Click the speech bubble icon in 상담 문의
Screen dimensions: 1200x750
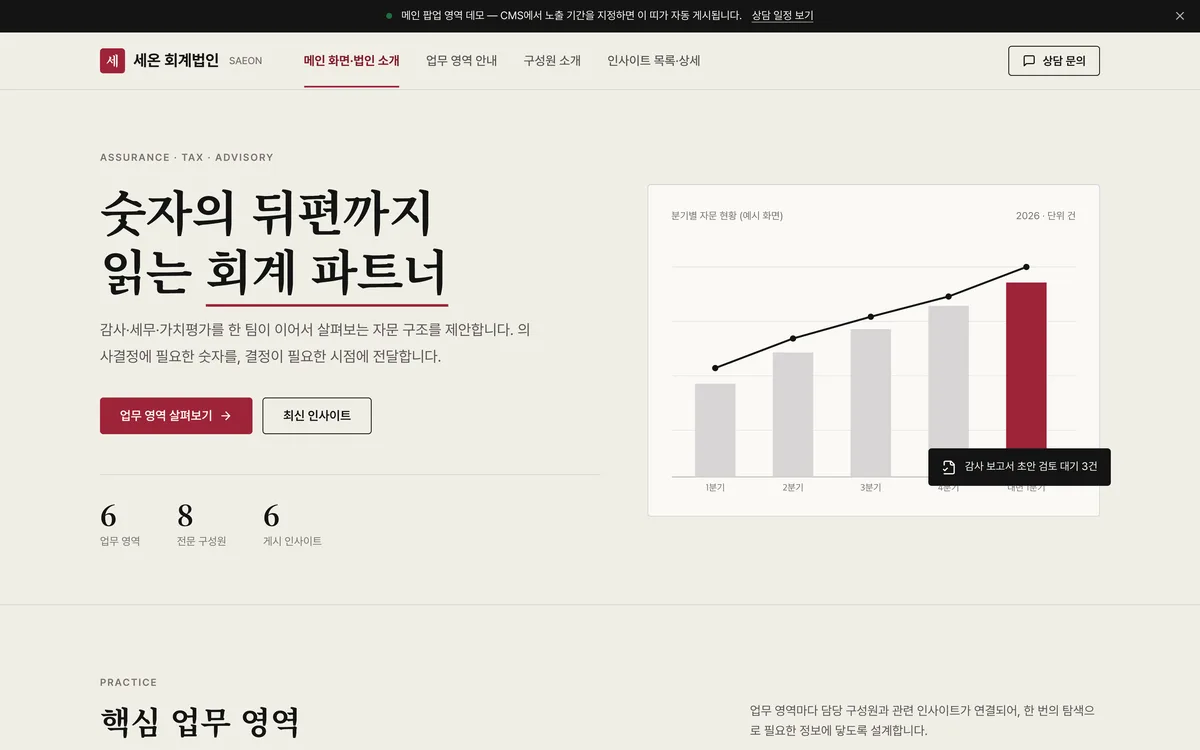(x=1029, y=61)
